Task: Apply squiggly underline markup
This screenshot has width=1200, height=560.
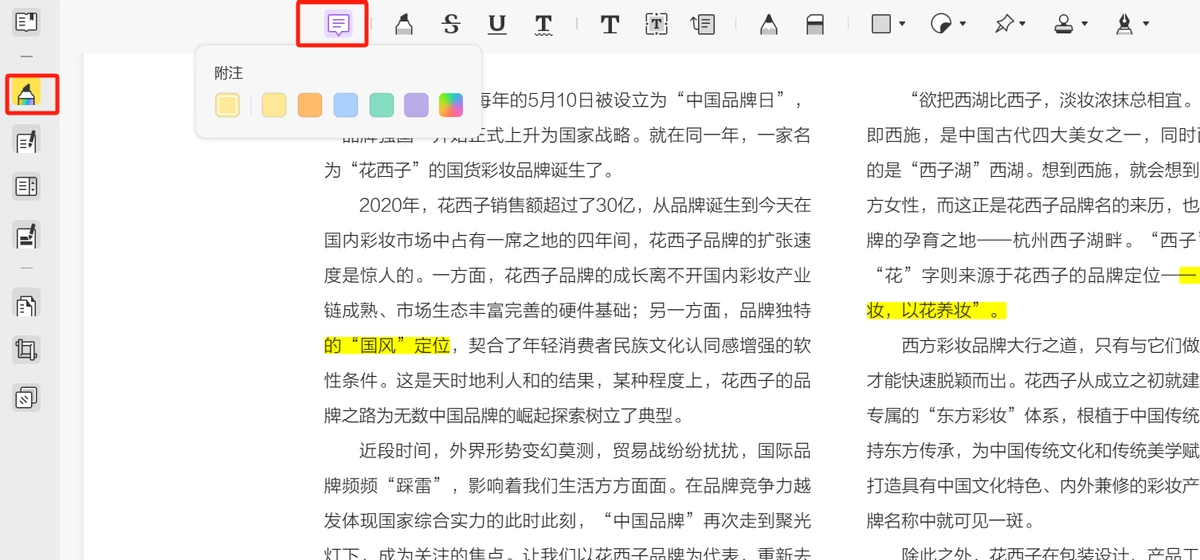Action: click(543, 25)
